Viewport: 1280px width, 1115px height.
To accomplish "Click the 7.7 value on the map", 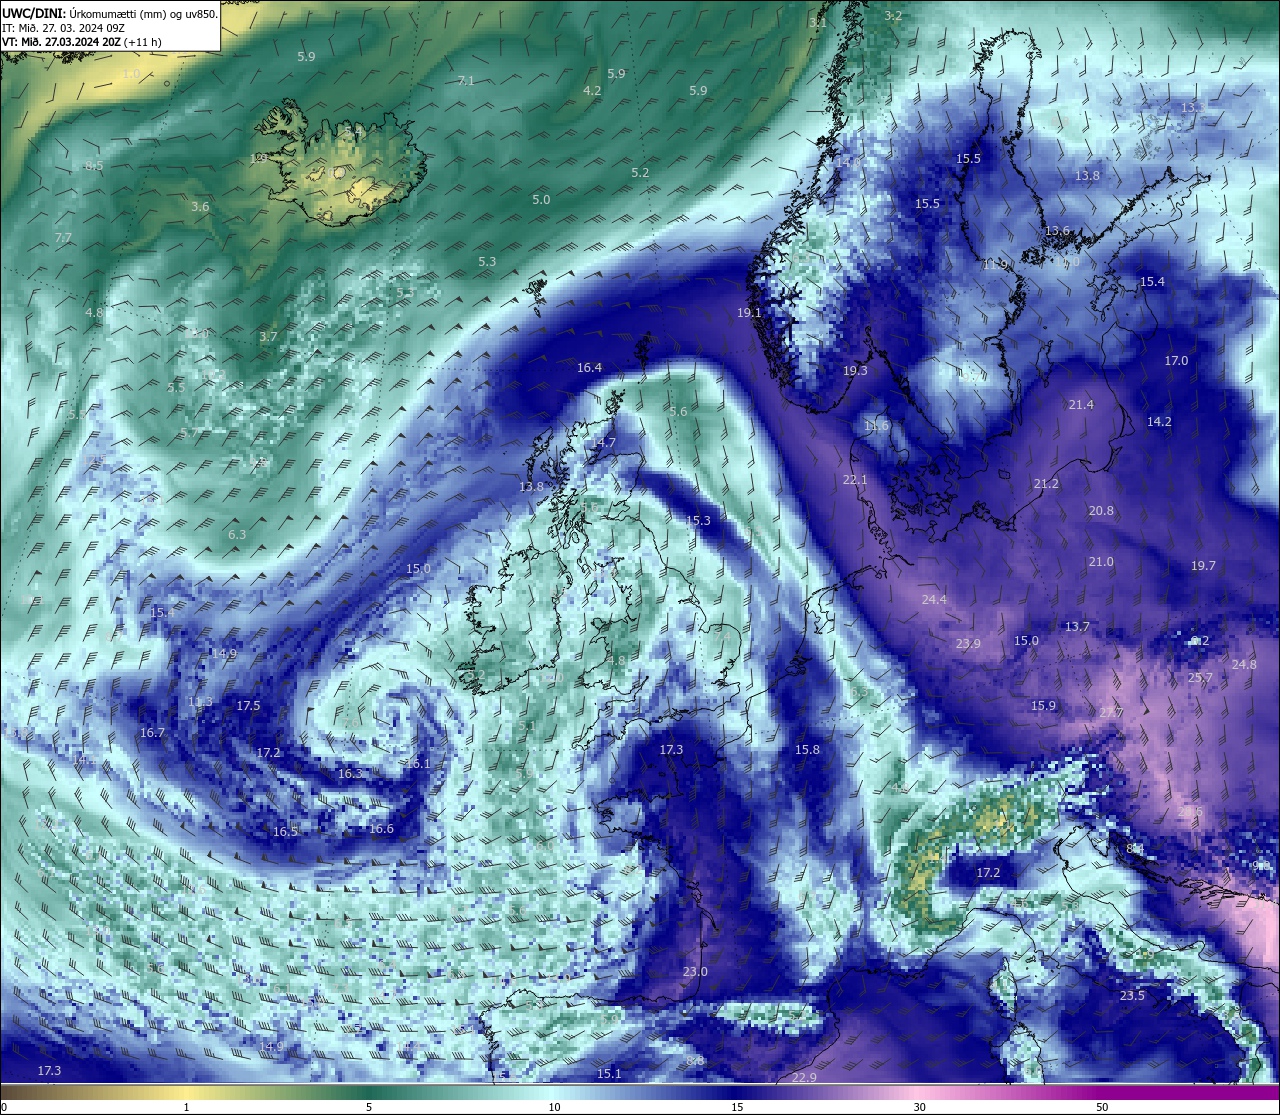I will pos(63,238).
